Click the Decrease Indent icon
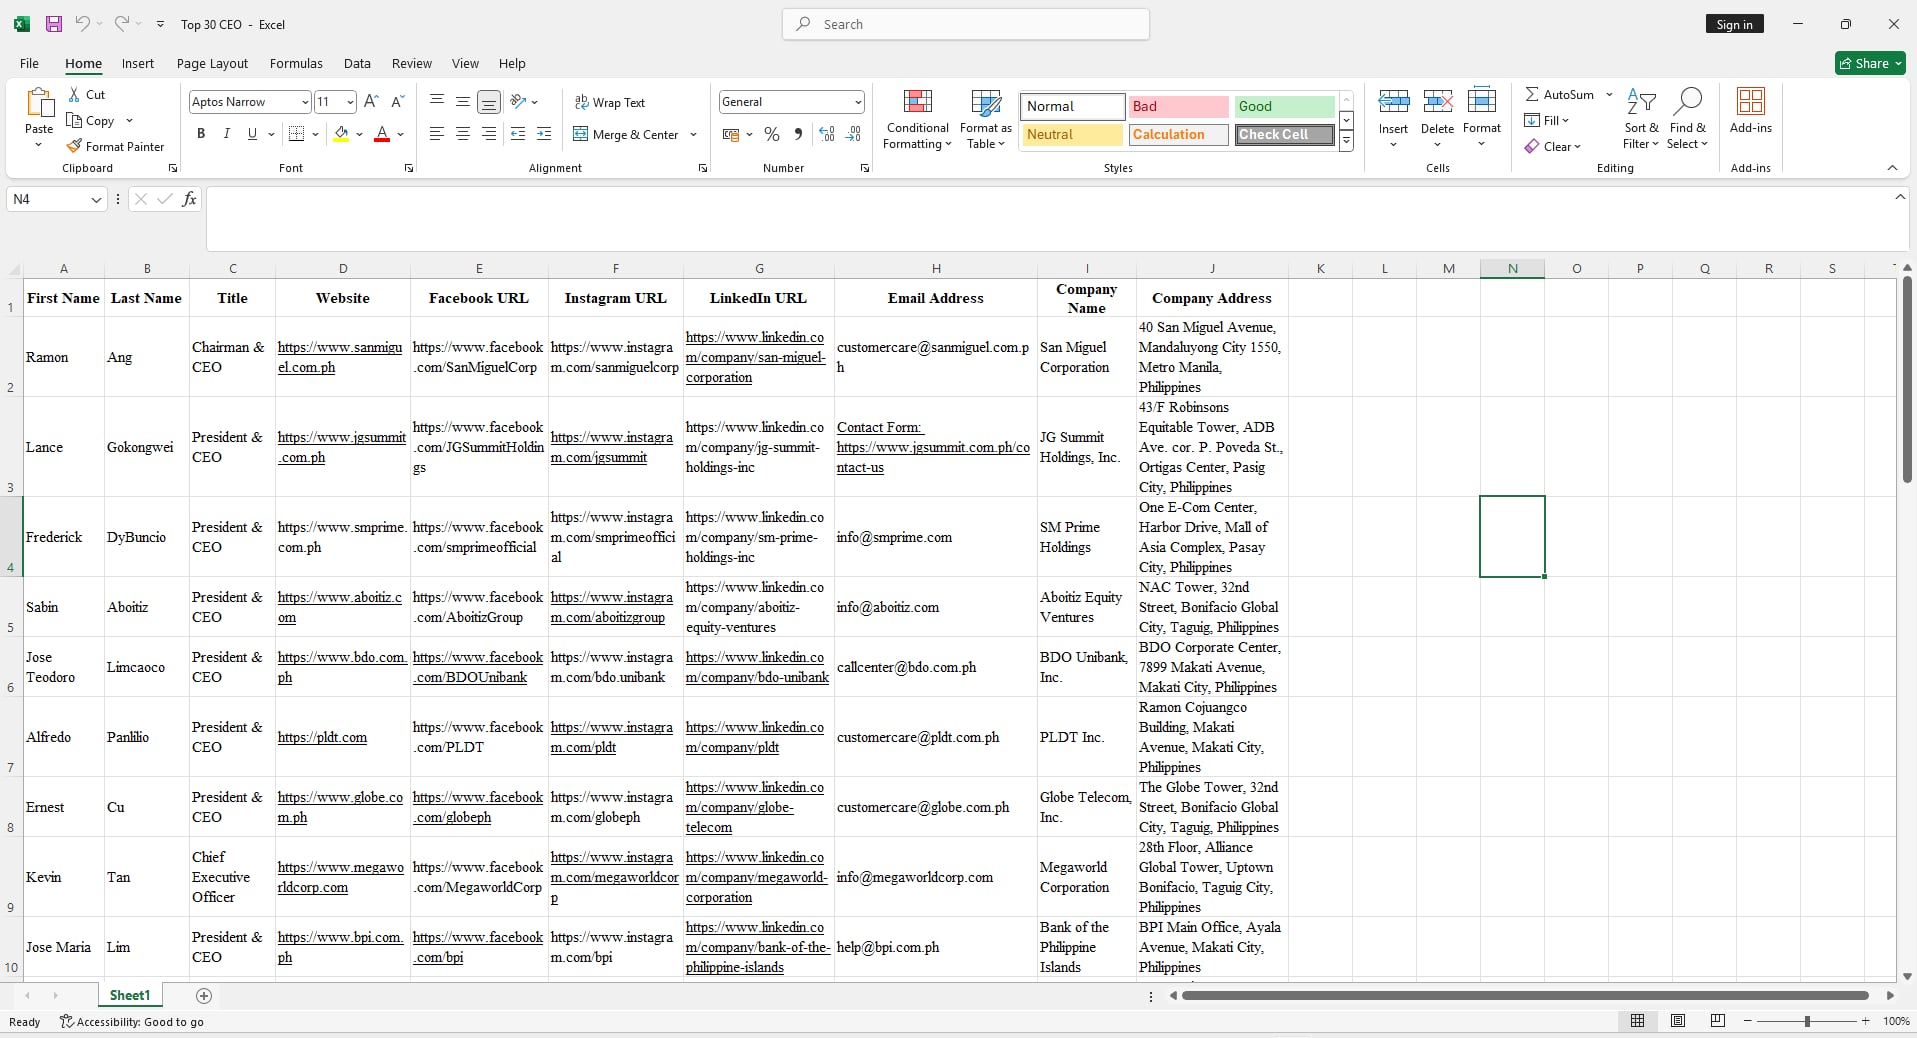This screenshot has height=1038, width=1917. [518, 134]
